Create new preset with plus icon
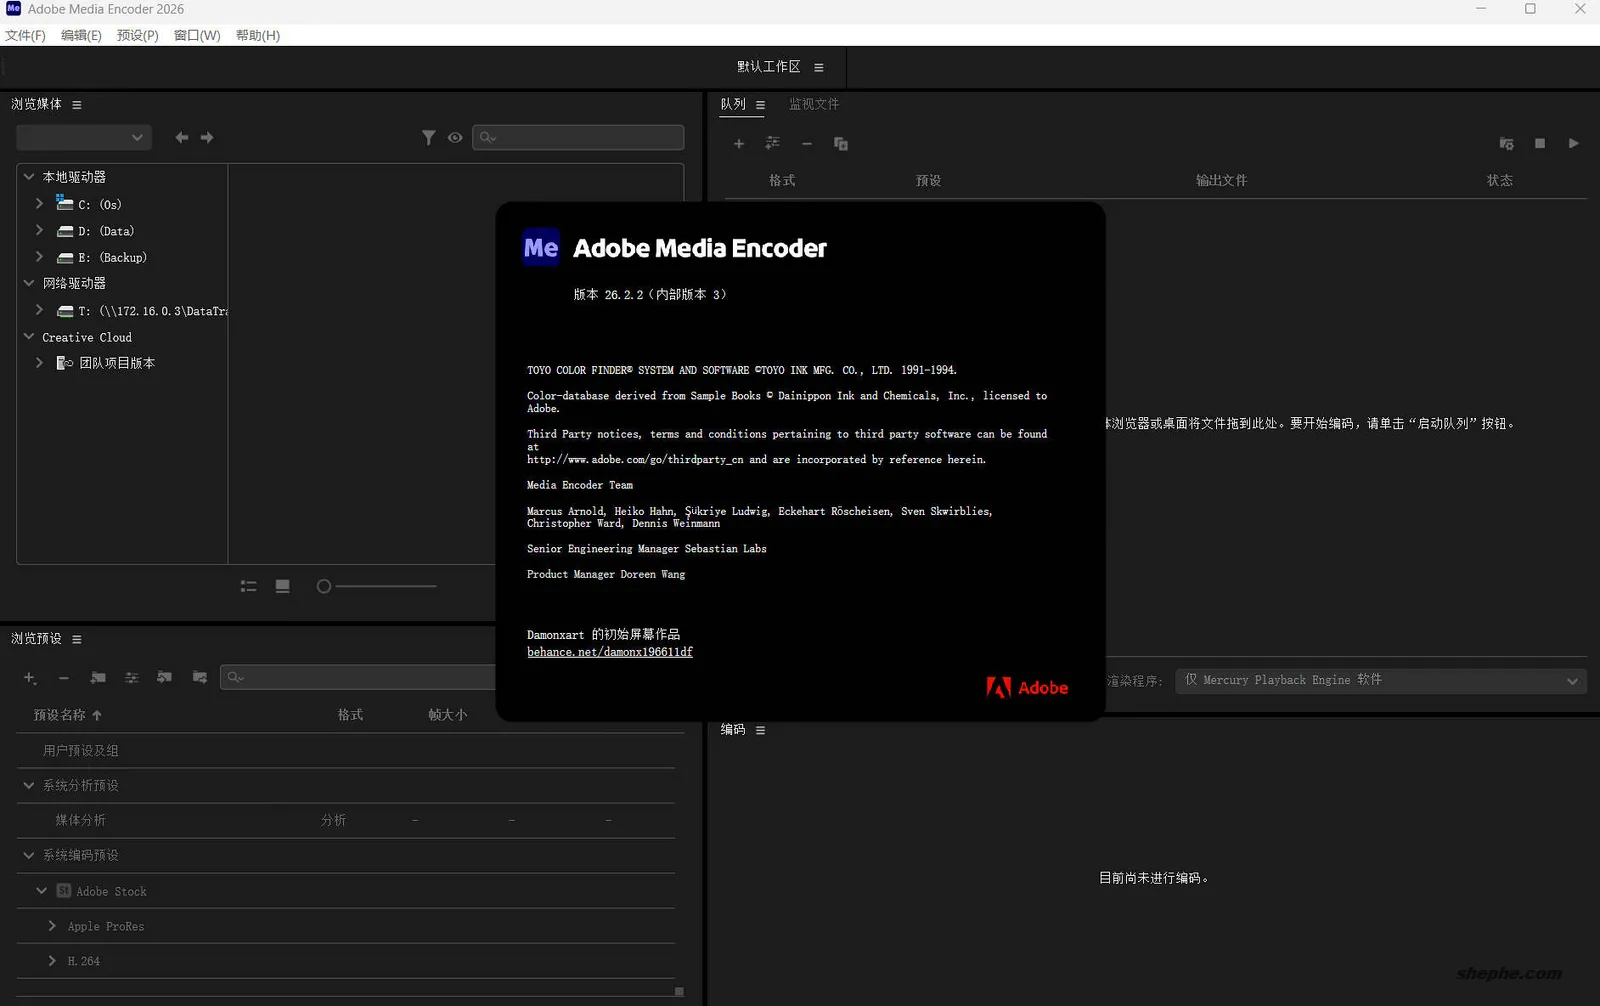Viewport: 1600px width, 1006px height. tap(30, 678)
